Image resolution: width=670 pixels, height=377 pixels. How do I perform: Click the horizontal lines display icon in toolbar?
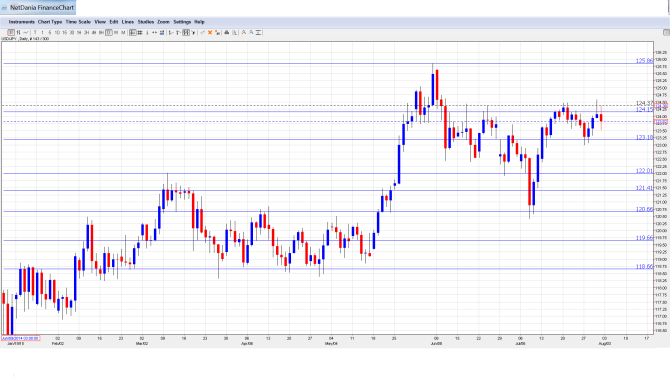tap(133, 32)
